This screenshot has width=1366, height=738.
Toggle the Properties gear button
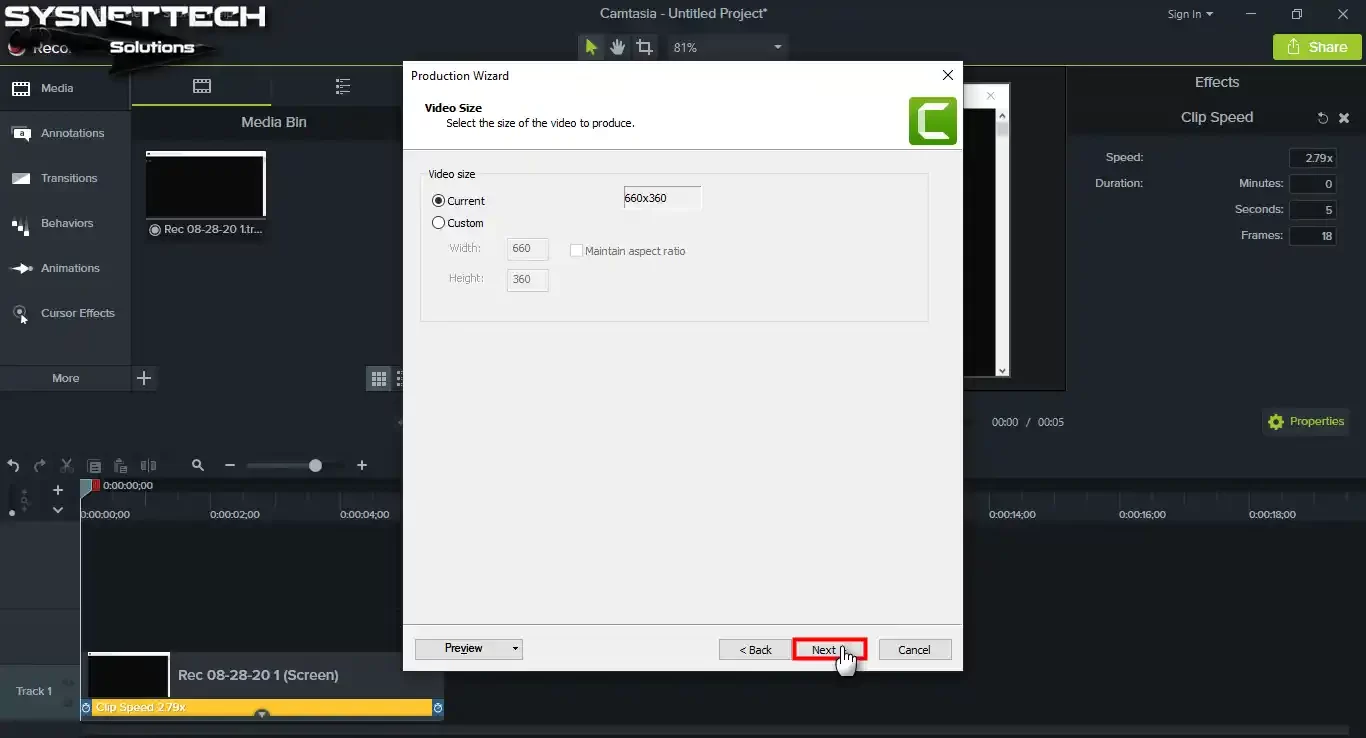tap(1306, 422)
